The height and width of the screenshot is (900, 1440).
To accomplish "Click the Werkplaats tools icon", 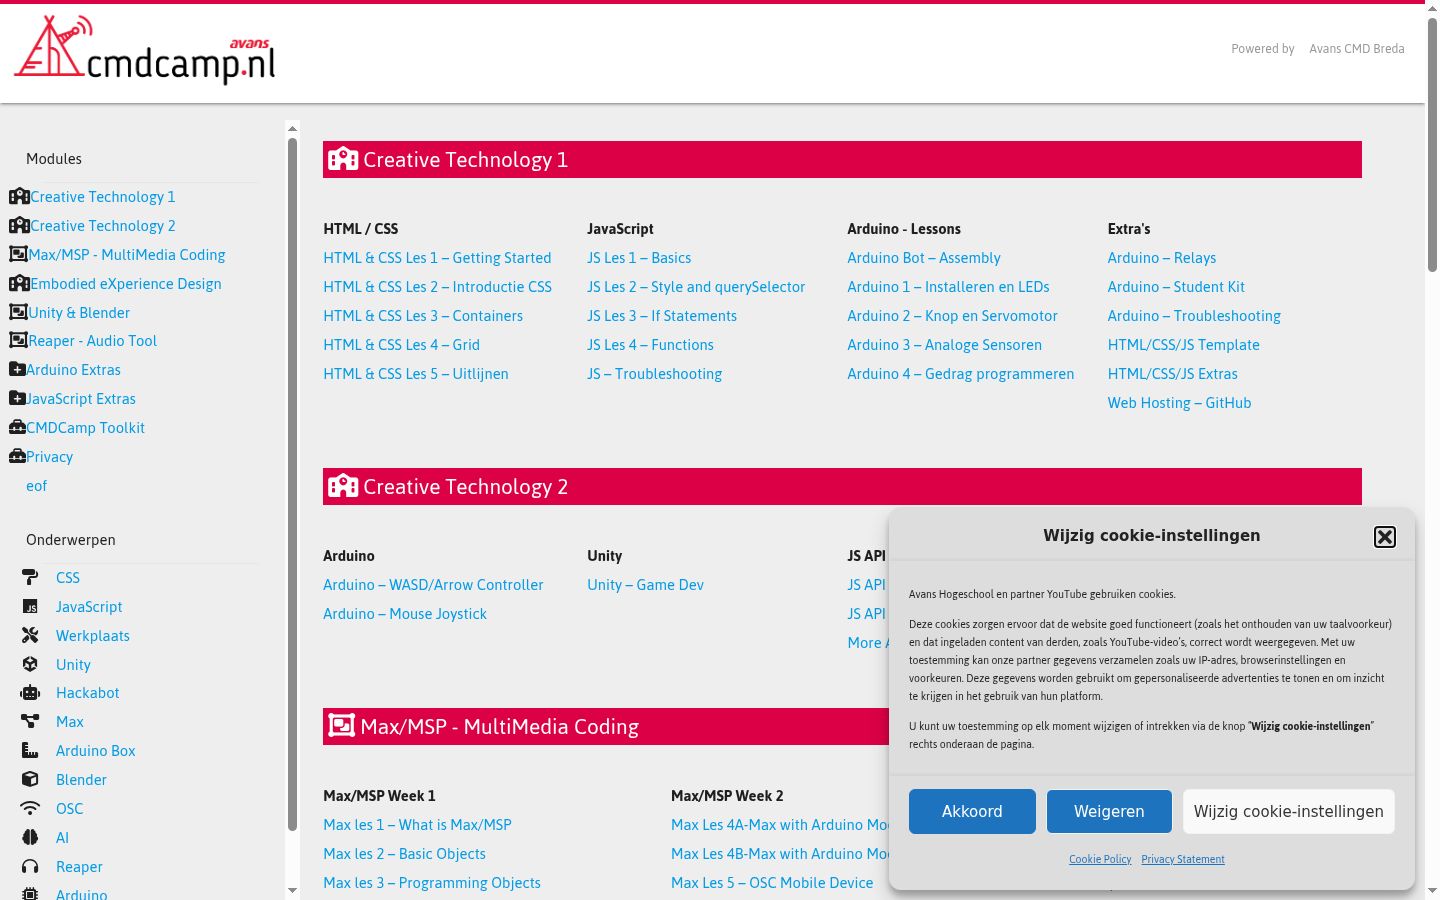I will [x=30, y=636].
